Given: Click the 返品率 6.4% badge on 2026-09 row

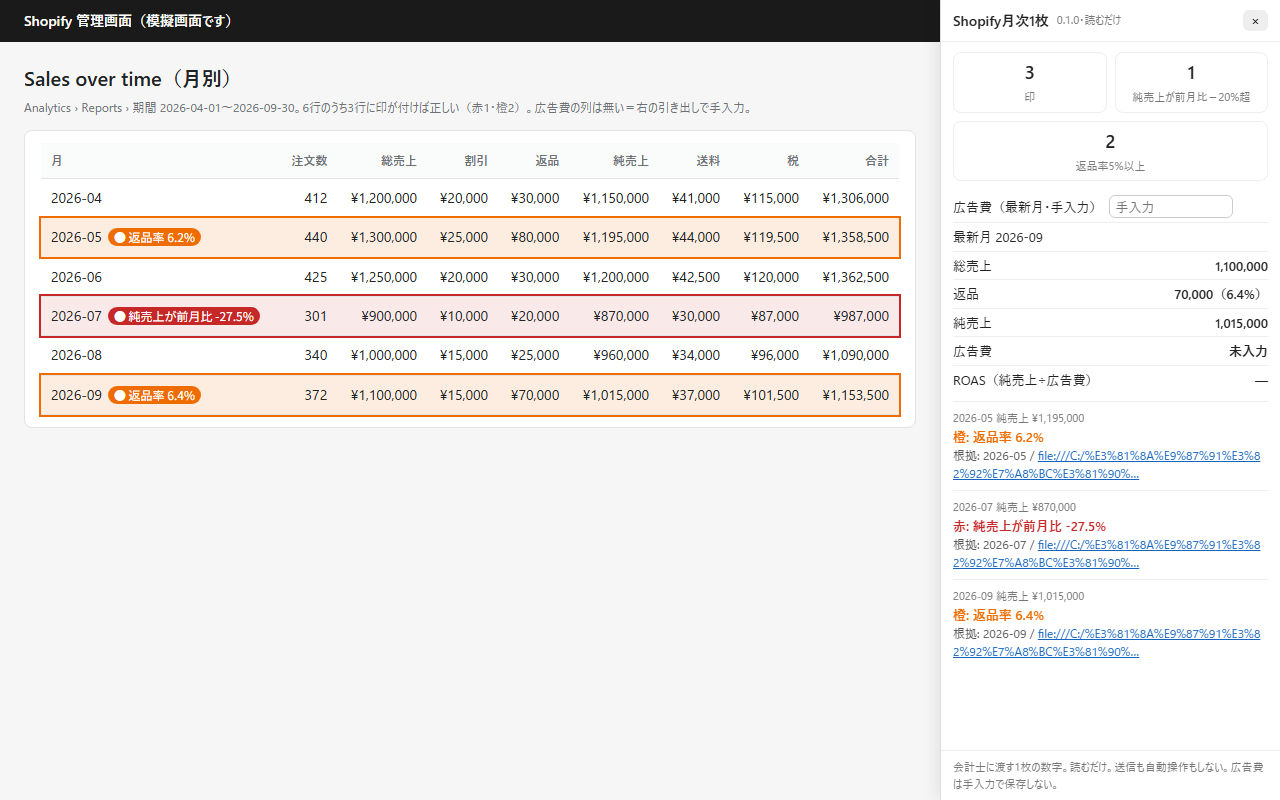Looking at the screenshot, I should pos(155,395).
